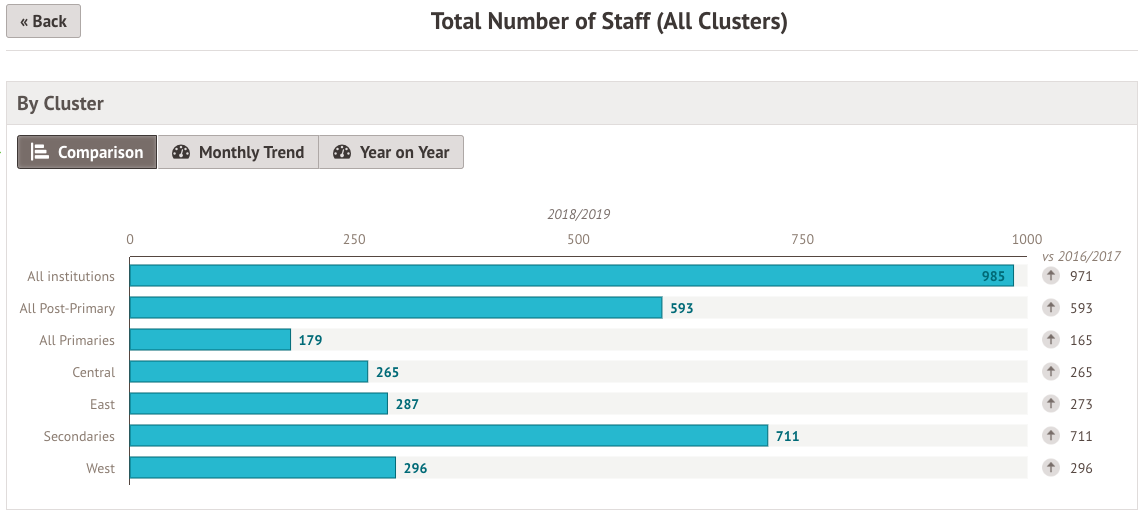Click the All institutions bar showing 985

571,276
